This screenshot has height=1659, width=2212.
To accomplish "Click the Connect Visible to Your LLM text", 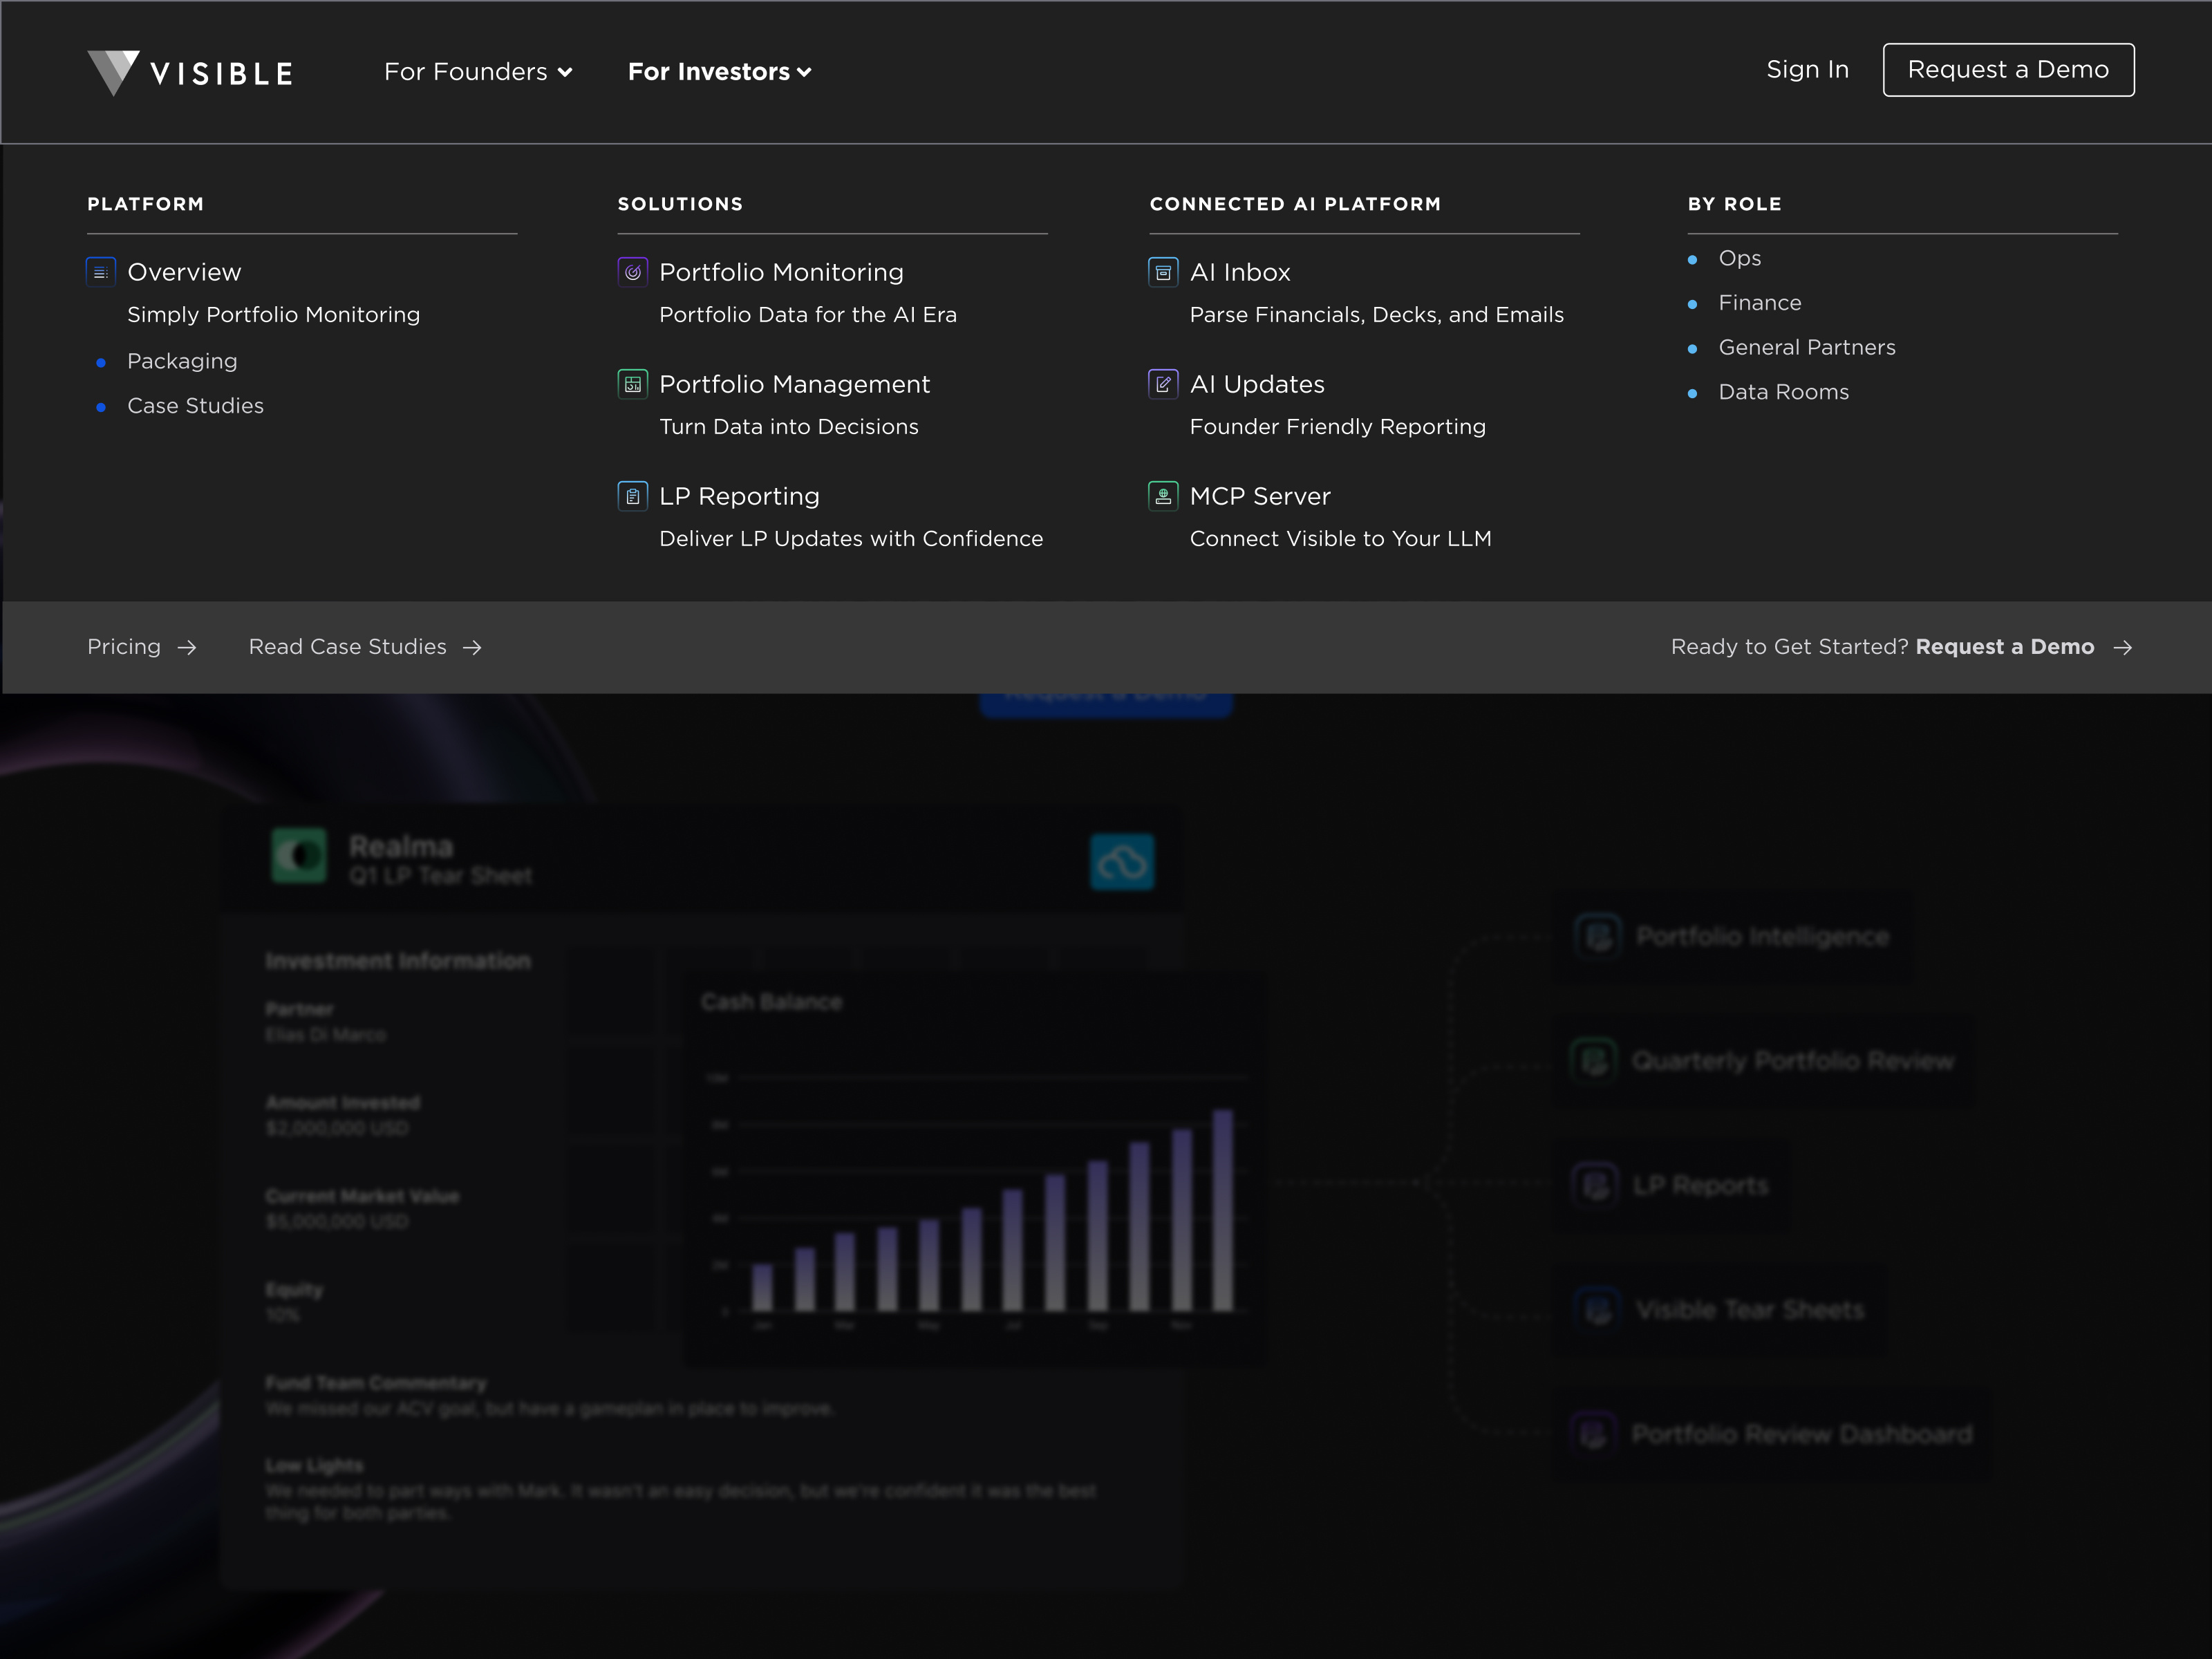I will coord(1341,539).
